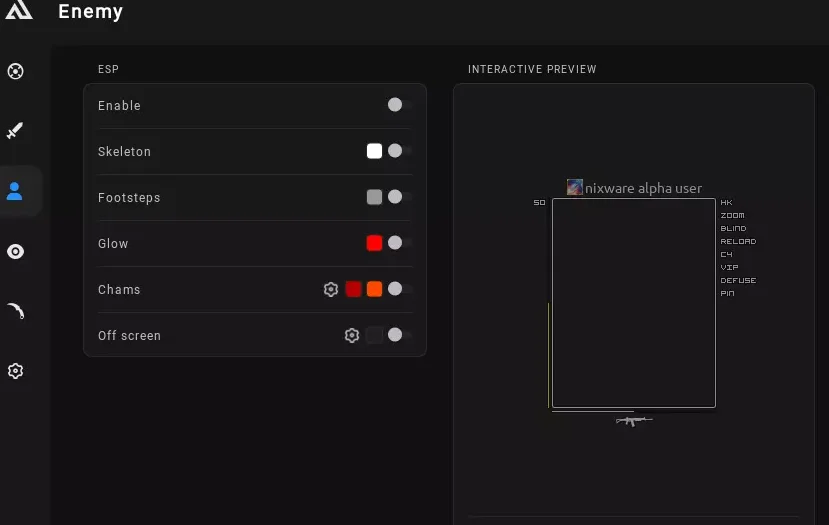Select the sword icon in the sidebar

click(15, 131)
